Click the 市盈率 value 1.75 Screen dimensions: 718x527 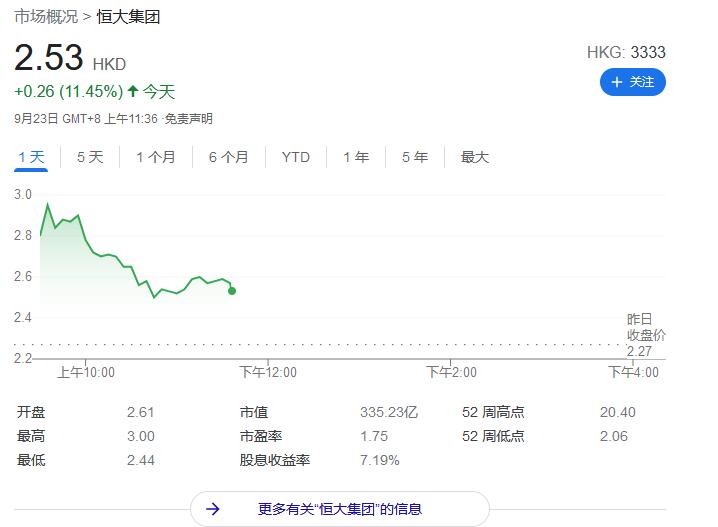pos(374,436)
